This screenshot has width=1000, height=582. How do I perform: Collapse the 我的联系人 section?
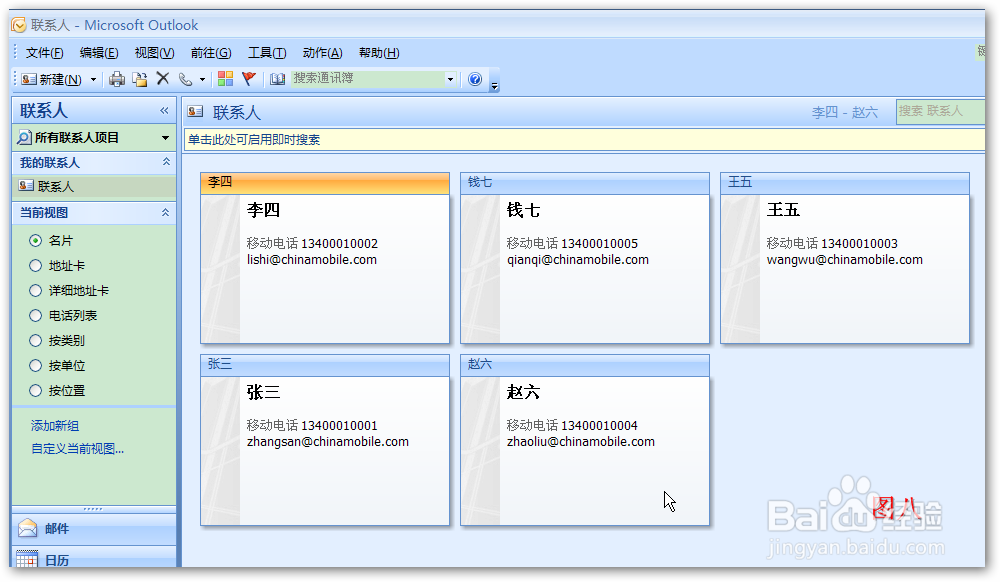(x=165, y=161)
